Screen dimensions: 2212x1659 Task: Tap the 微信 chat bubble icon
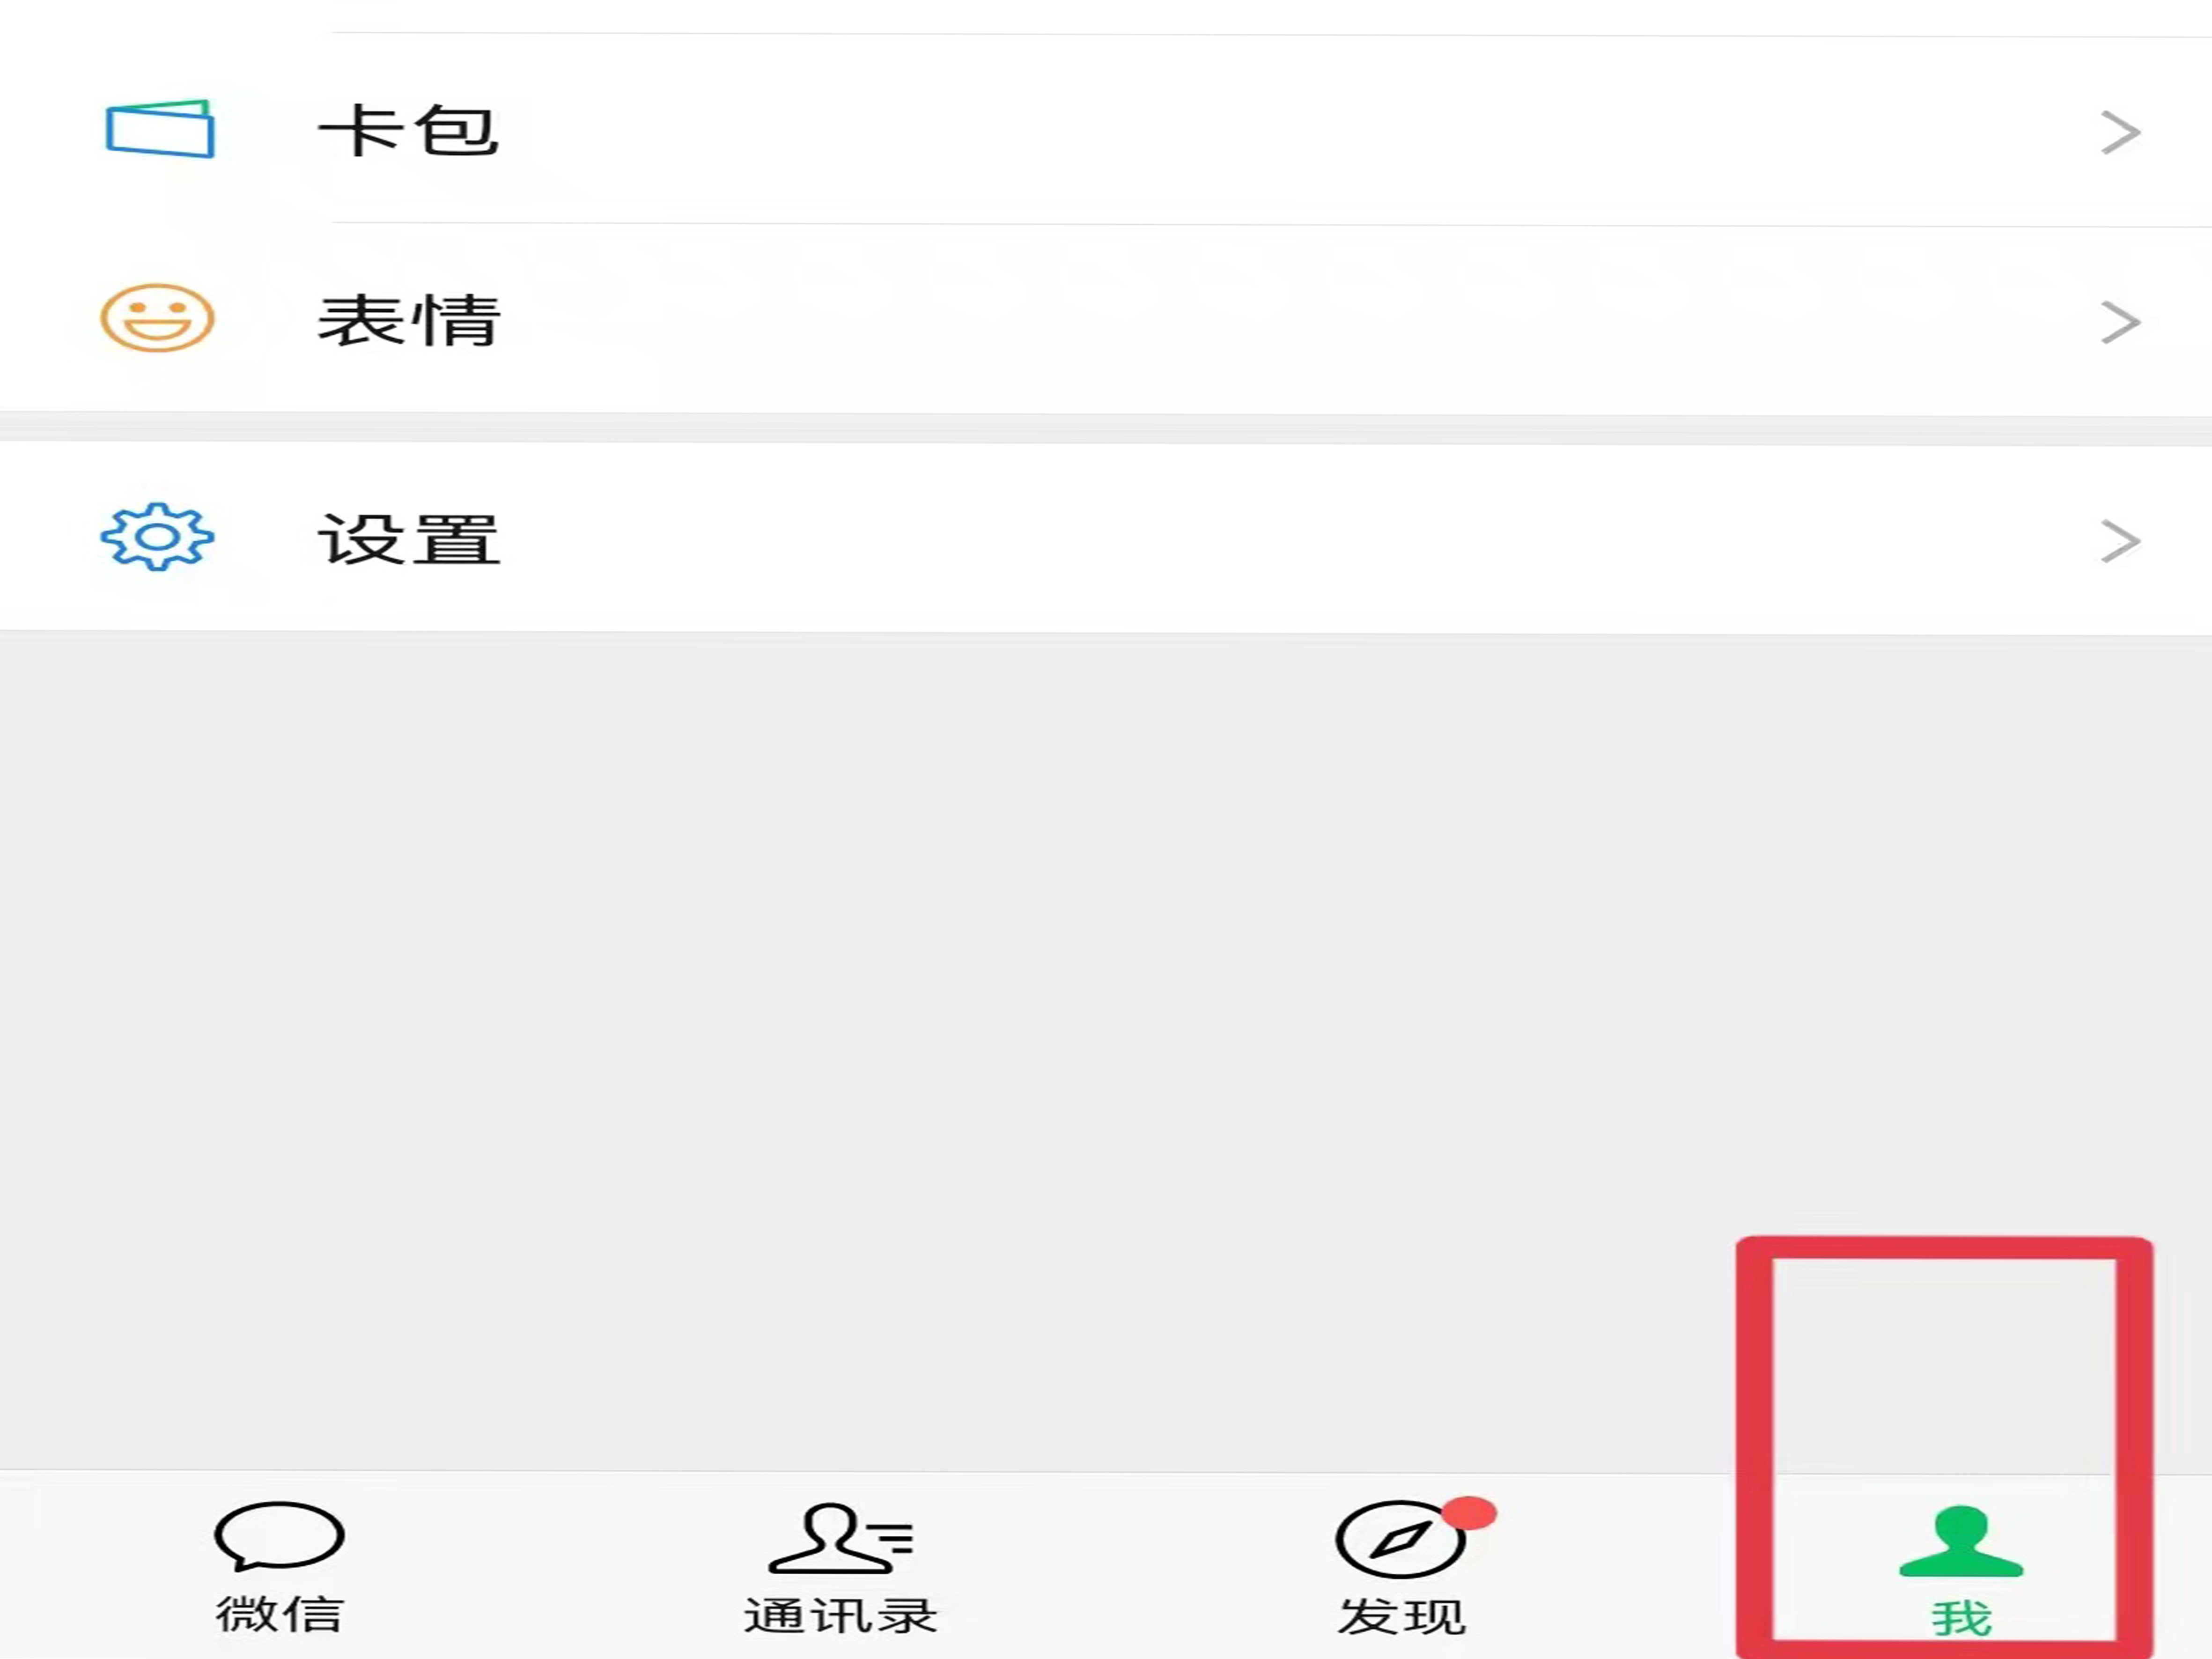click(279, 1536)
